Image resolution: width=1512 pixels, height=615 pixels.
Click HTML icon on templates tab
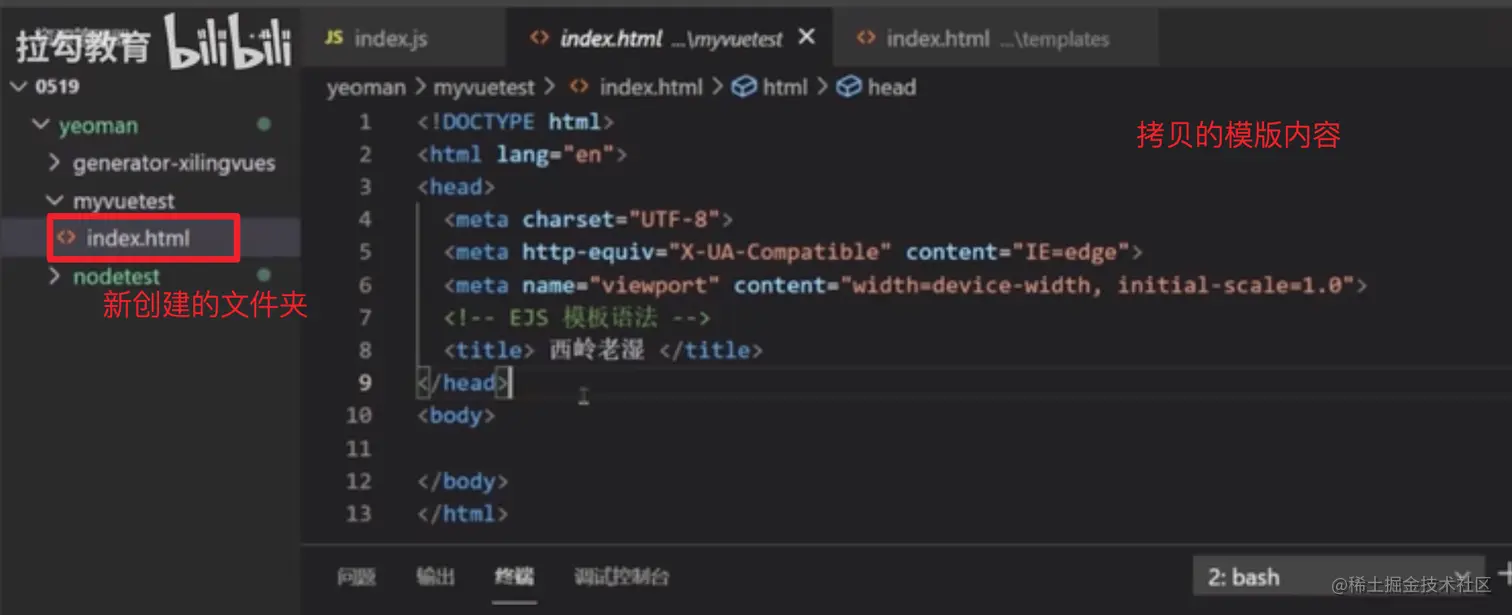click(x=867, y=38)
